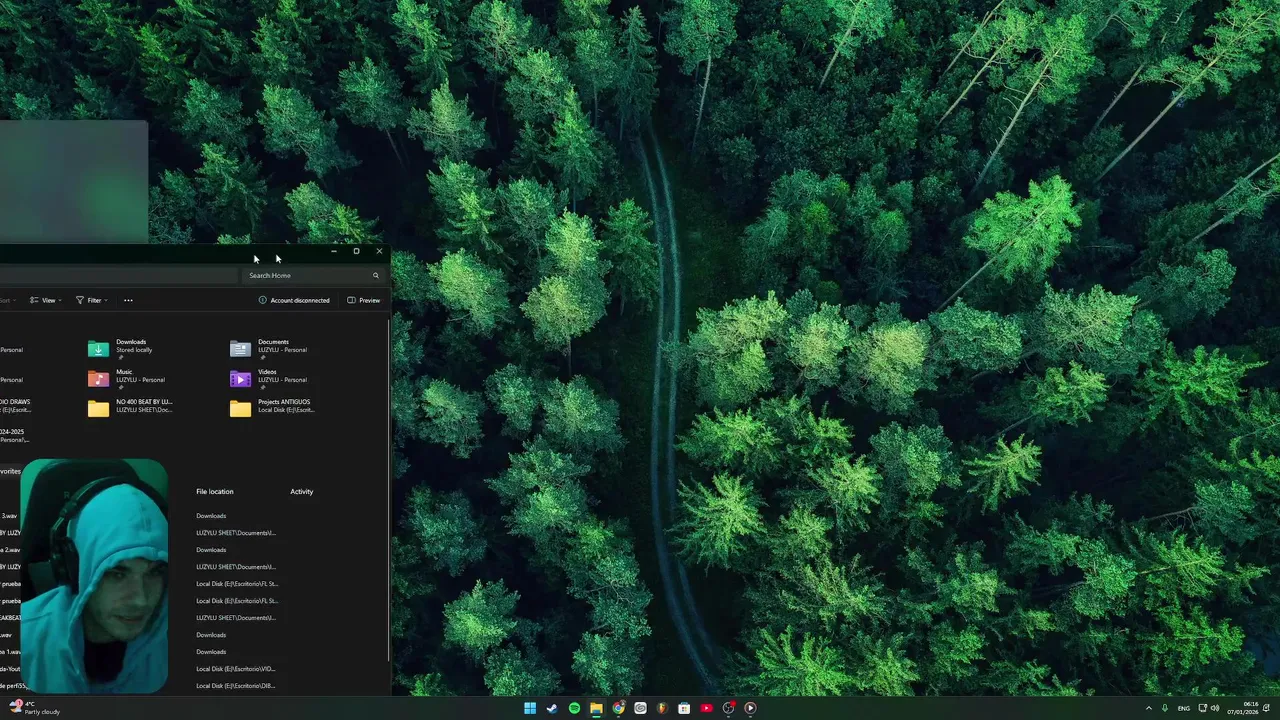1280x720 pixels.
Task: Open the Downloads folder
Action: (122, 348)
